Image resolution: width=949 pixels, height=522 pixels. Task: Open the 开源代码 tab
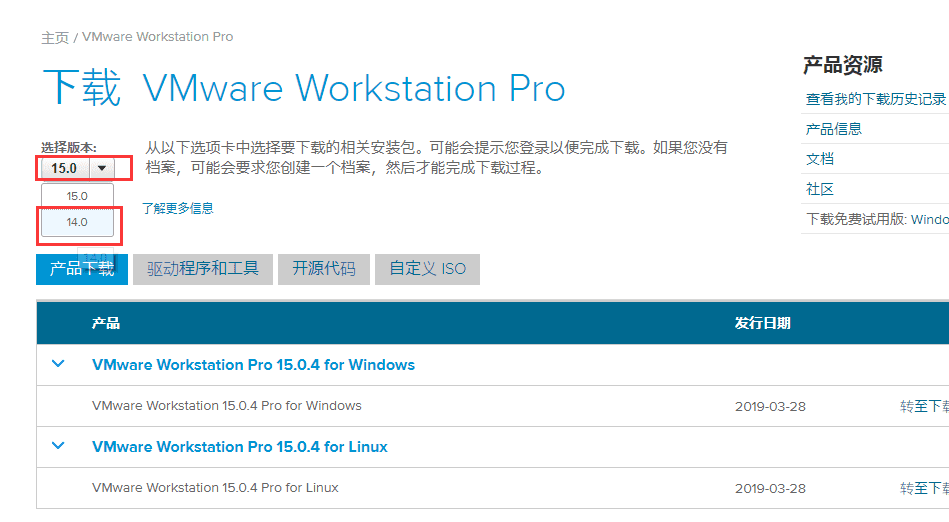click(x=324, y=269)
